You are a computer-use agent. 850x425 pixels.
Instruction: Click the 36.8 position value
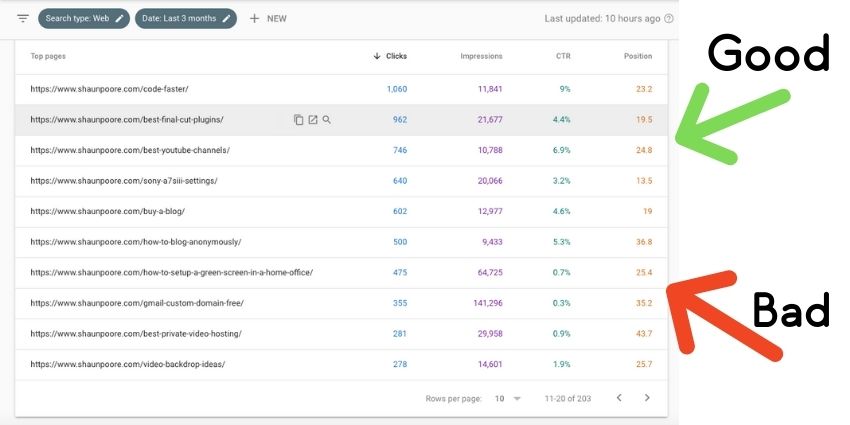pyautogui.click(x=644, y=242)
